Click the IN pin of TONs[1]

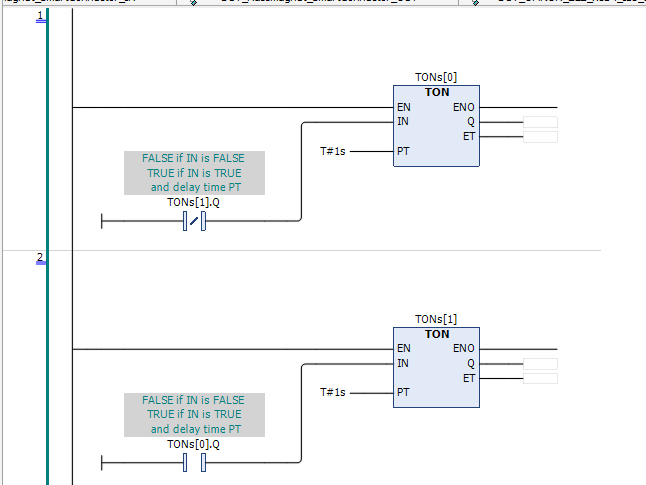(403, 363)
